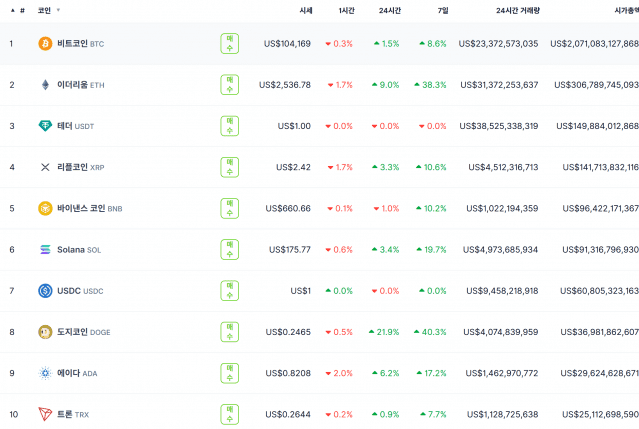Sort the table by 시세 price column

pos(305,10)
